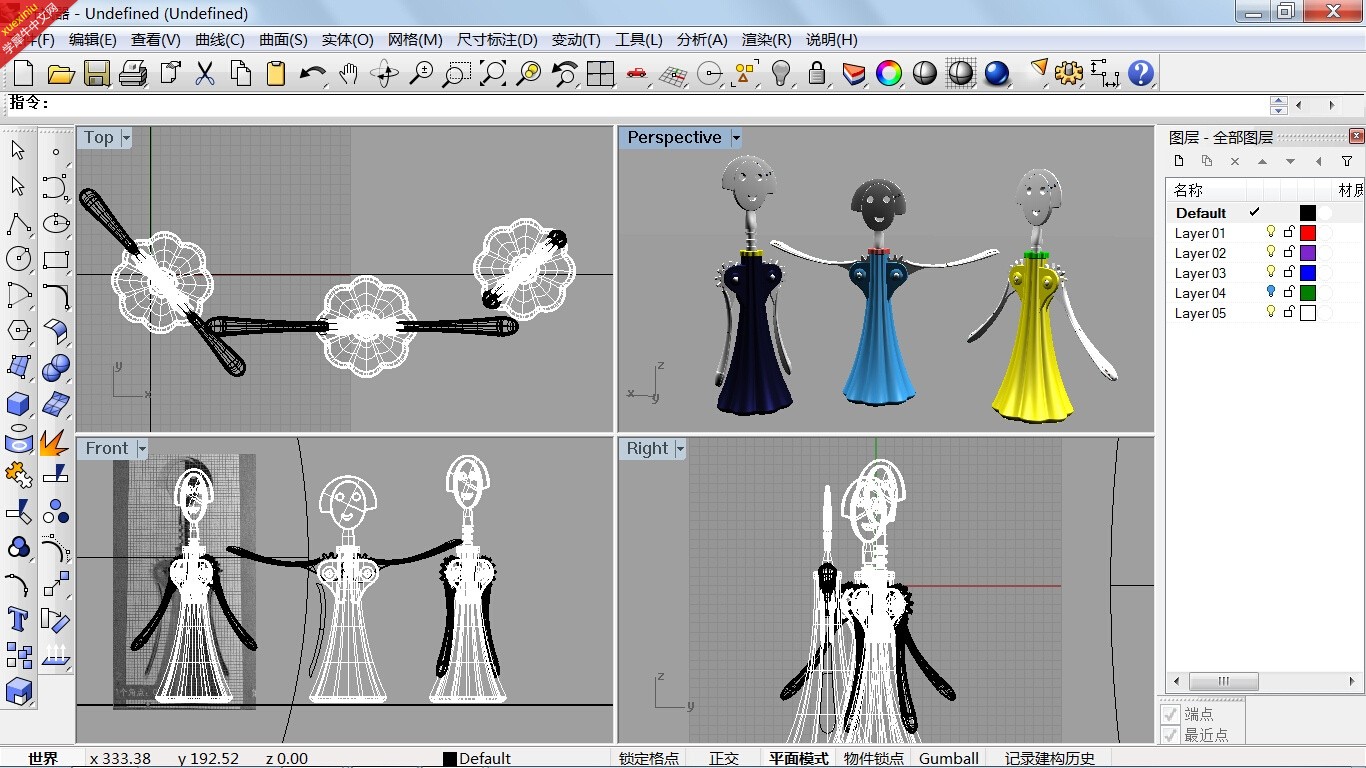The height and width of the screenshot is (768, 1366).
Task: Open the 曲线(C) menu
Action: 220,40
